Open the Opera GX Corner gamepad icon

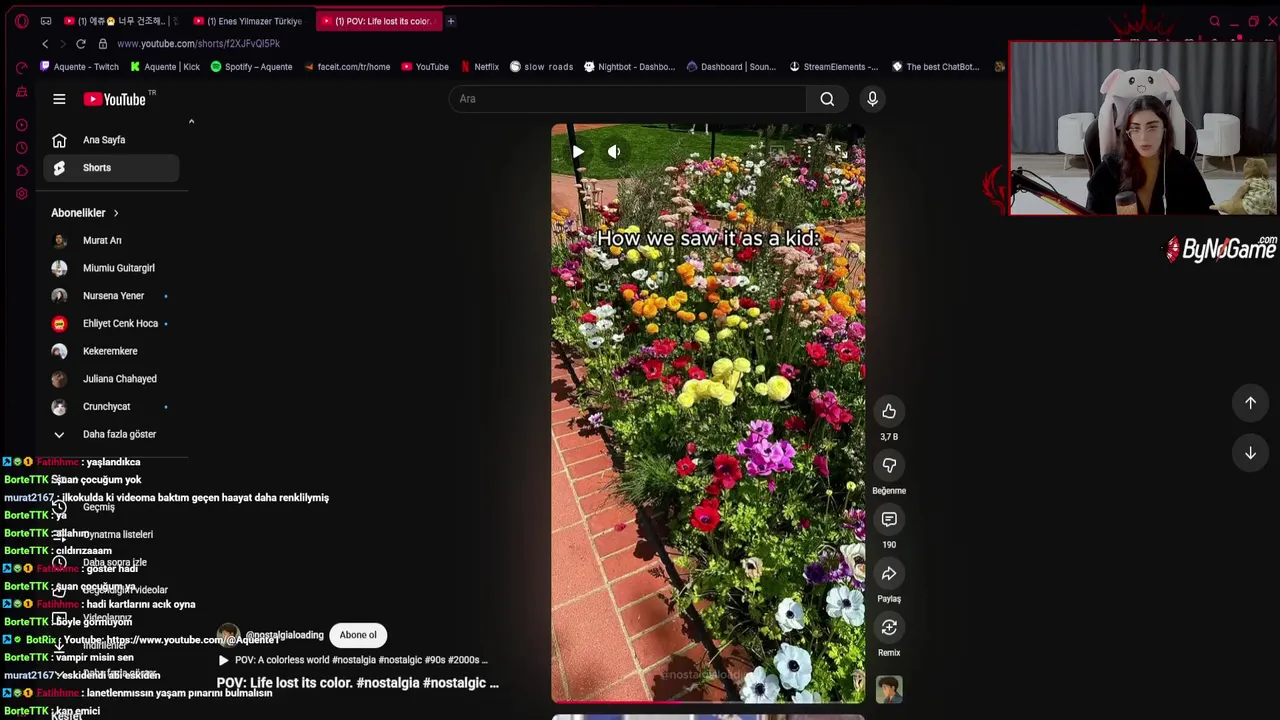coord(46,21)
